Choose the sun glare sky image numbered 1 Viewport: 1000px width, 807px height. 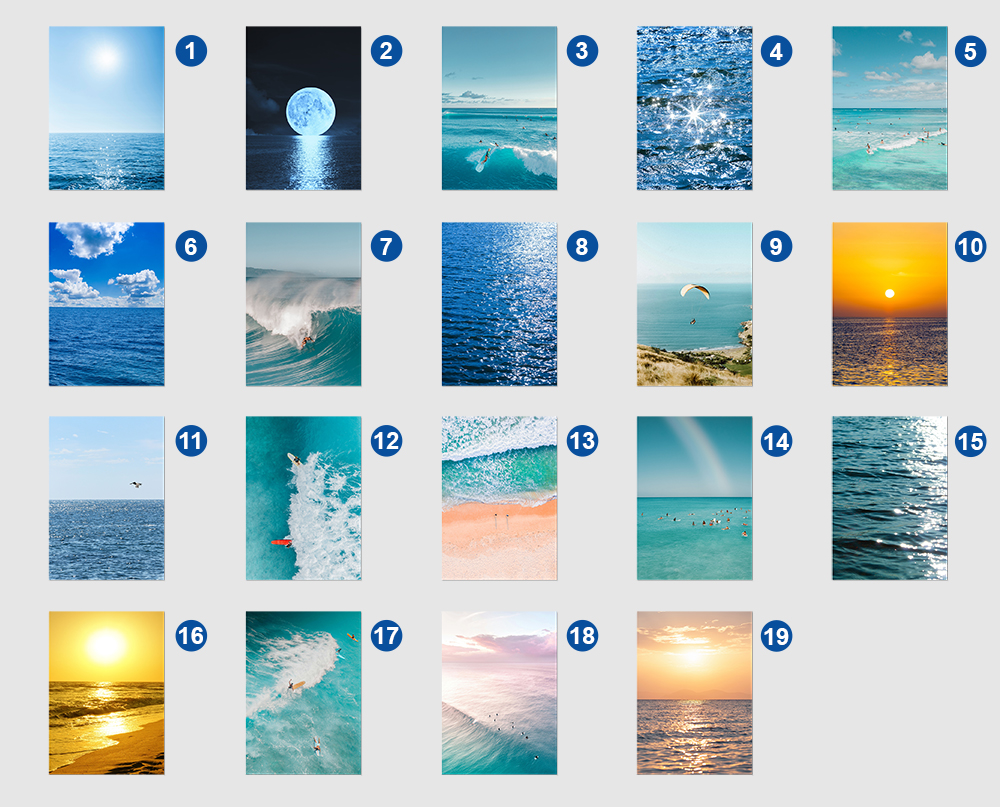(x=107, y=108)
